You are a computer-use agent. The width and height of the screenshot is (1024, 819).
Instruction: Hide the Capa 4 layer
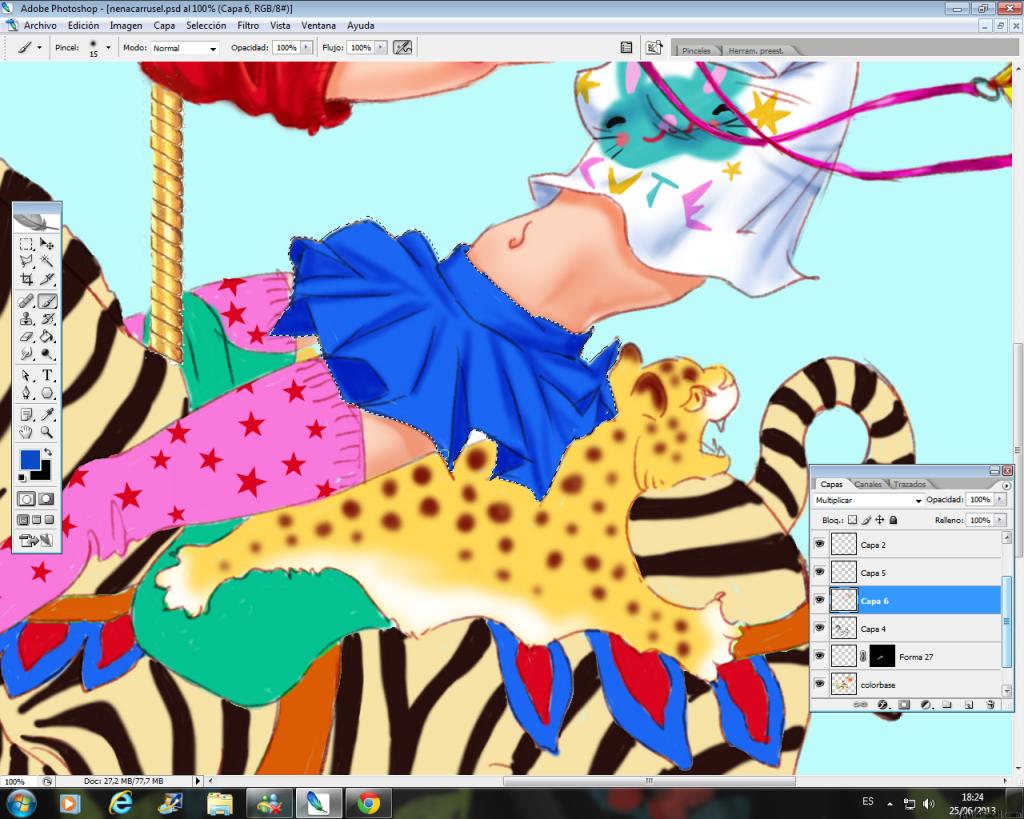click(x=820, y=628)
